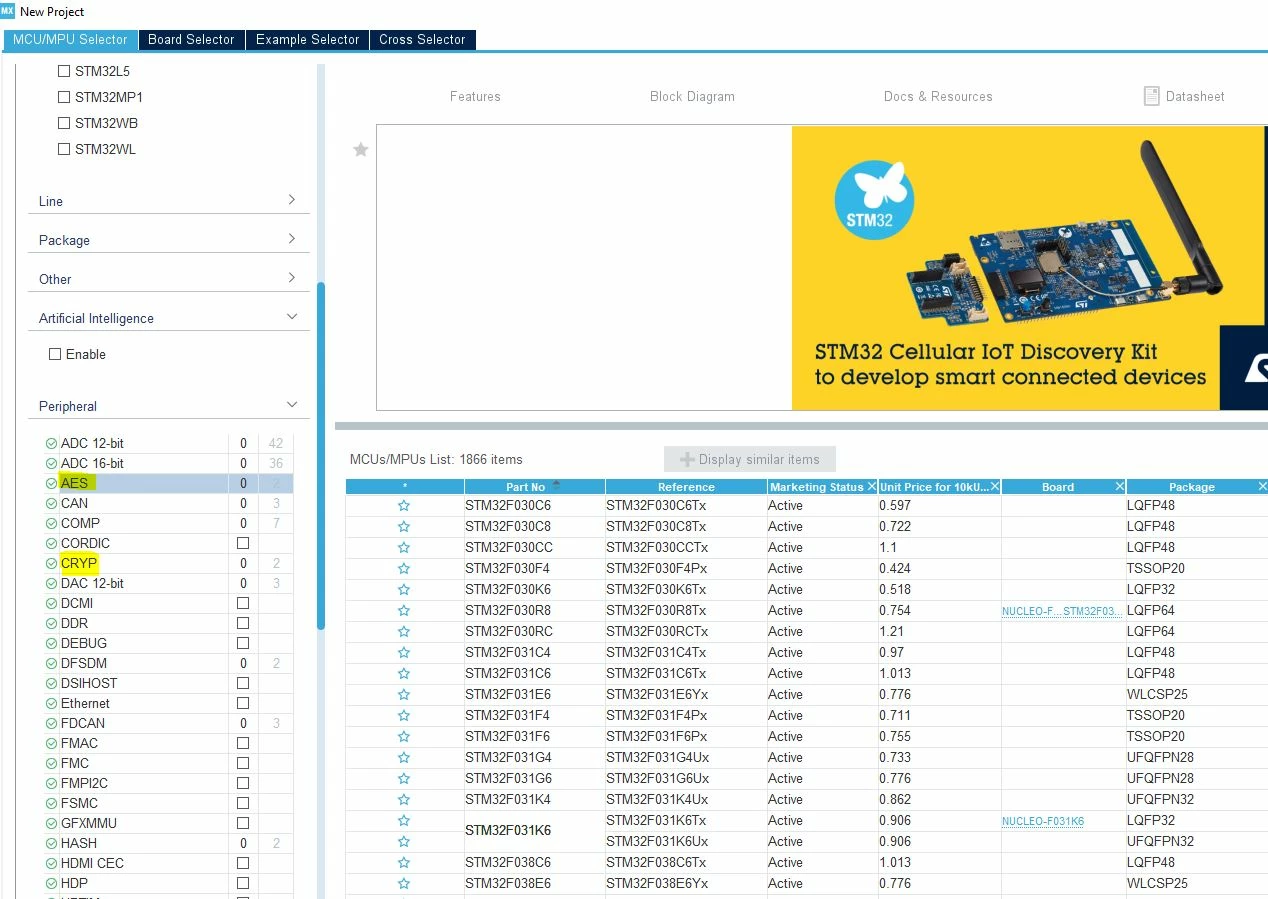Click the ADC 12-bit minimum count field
This screenshot has width=1268, height=899.
[x=243, y=443]
